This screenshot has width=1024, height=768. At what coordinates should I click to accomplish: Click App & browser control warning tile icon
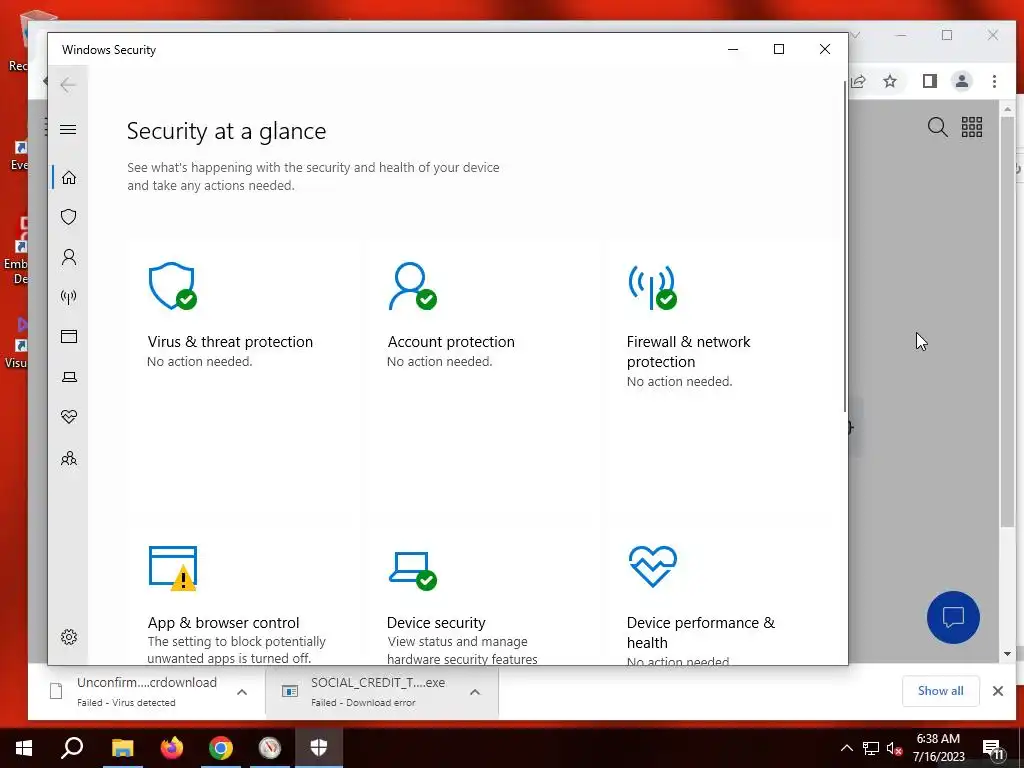(x=173, y=568)
